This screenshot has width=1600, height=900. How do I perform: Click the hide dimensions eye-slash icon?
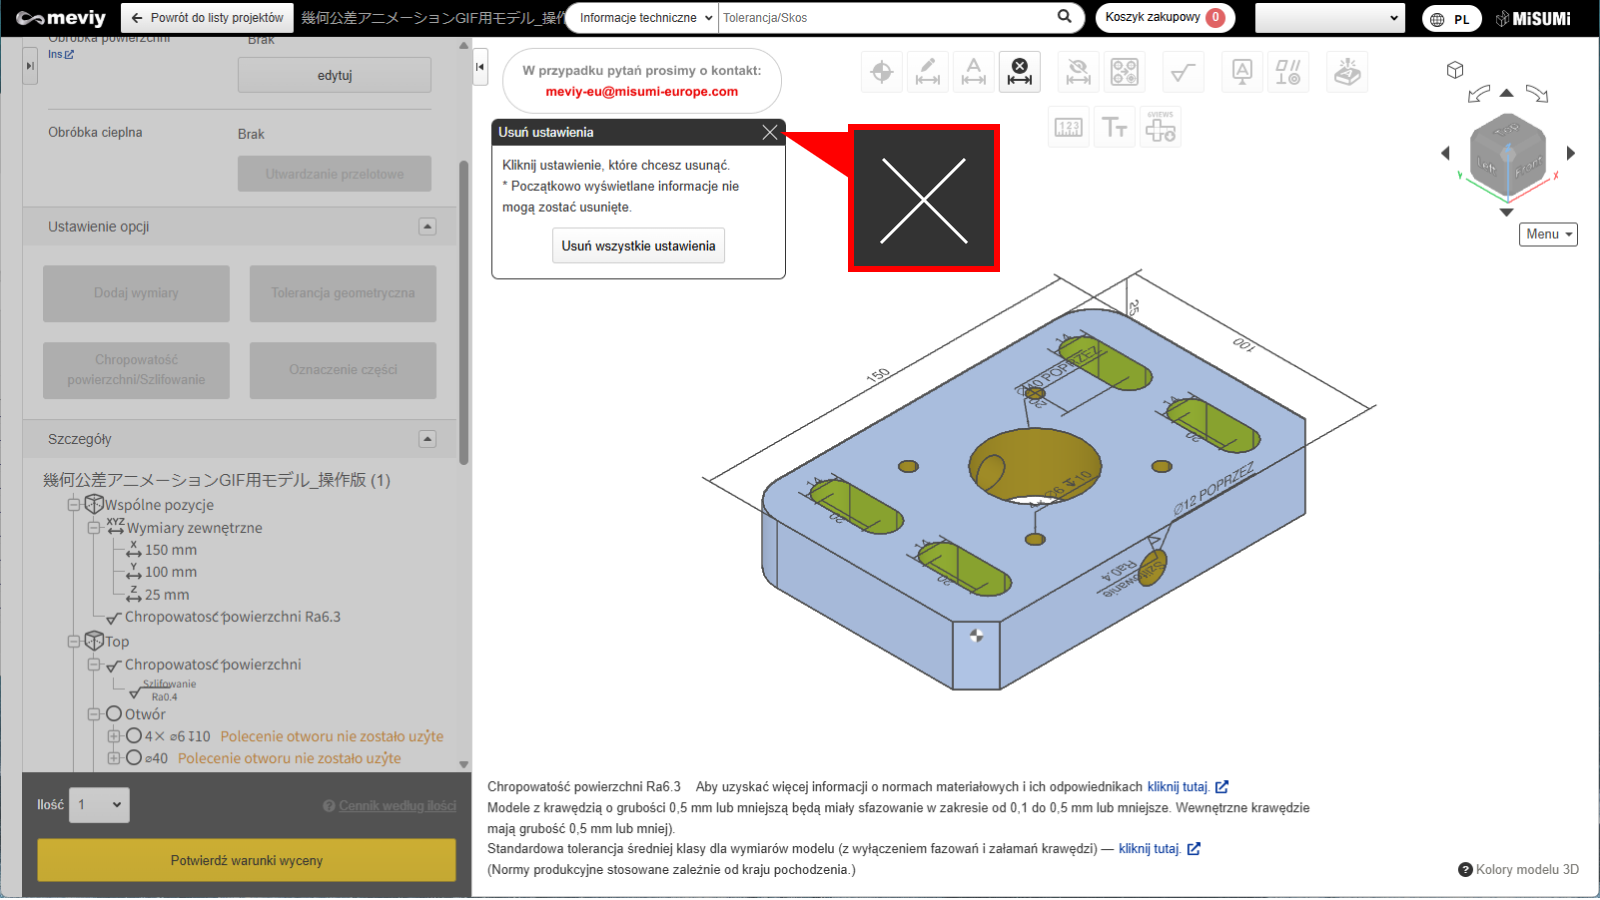pyautogui.click(x=1078, y=72)
